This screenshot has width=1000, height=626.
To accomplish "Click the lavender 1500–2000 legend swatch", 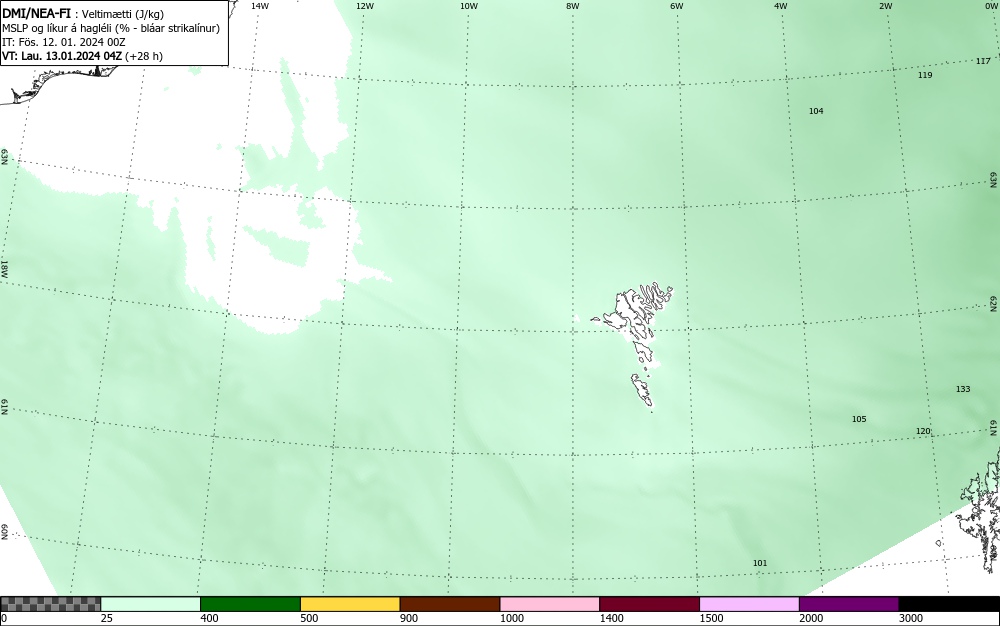I will [x=749, y=604].
